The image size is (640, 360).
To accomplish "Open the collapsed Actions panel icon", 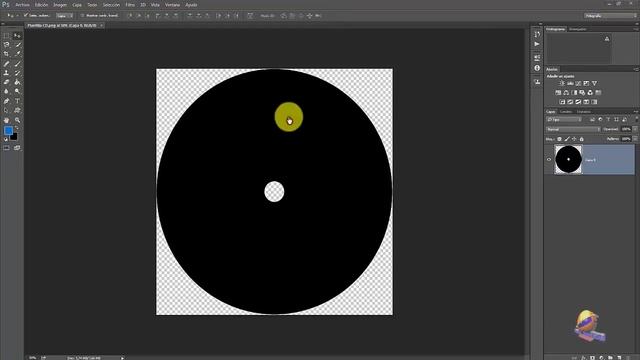I will [537, 44].
